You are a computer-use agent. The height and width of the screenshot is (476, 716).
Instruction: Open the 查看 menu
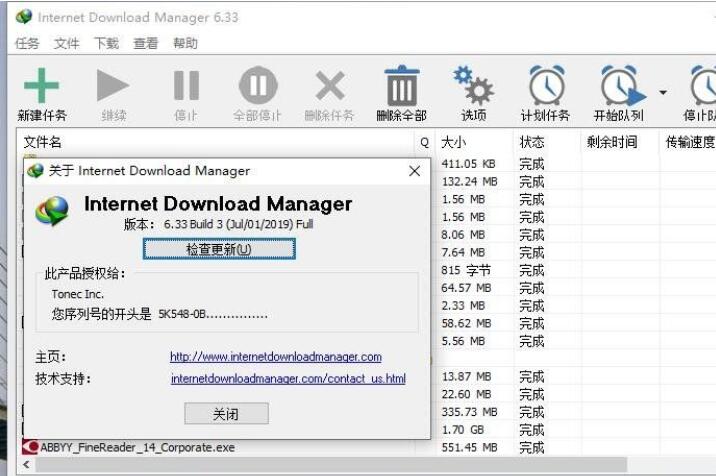146,43
